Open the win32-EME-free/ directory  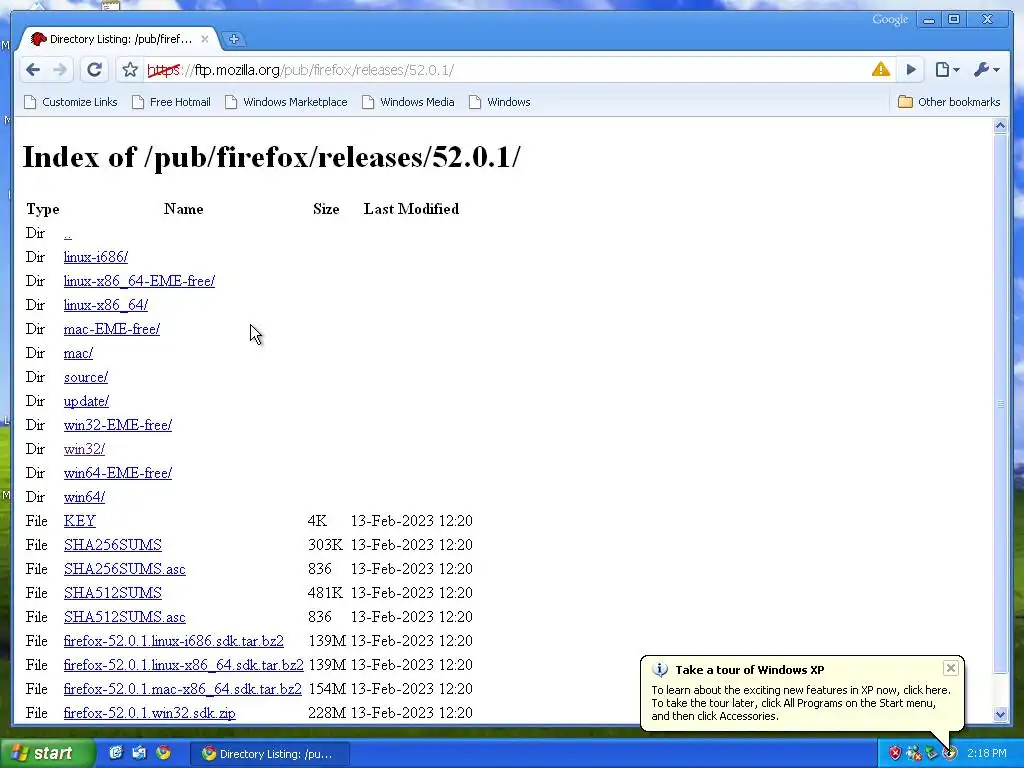click(118, 425)
